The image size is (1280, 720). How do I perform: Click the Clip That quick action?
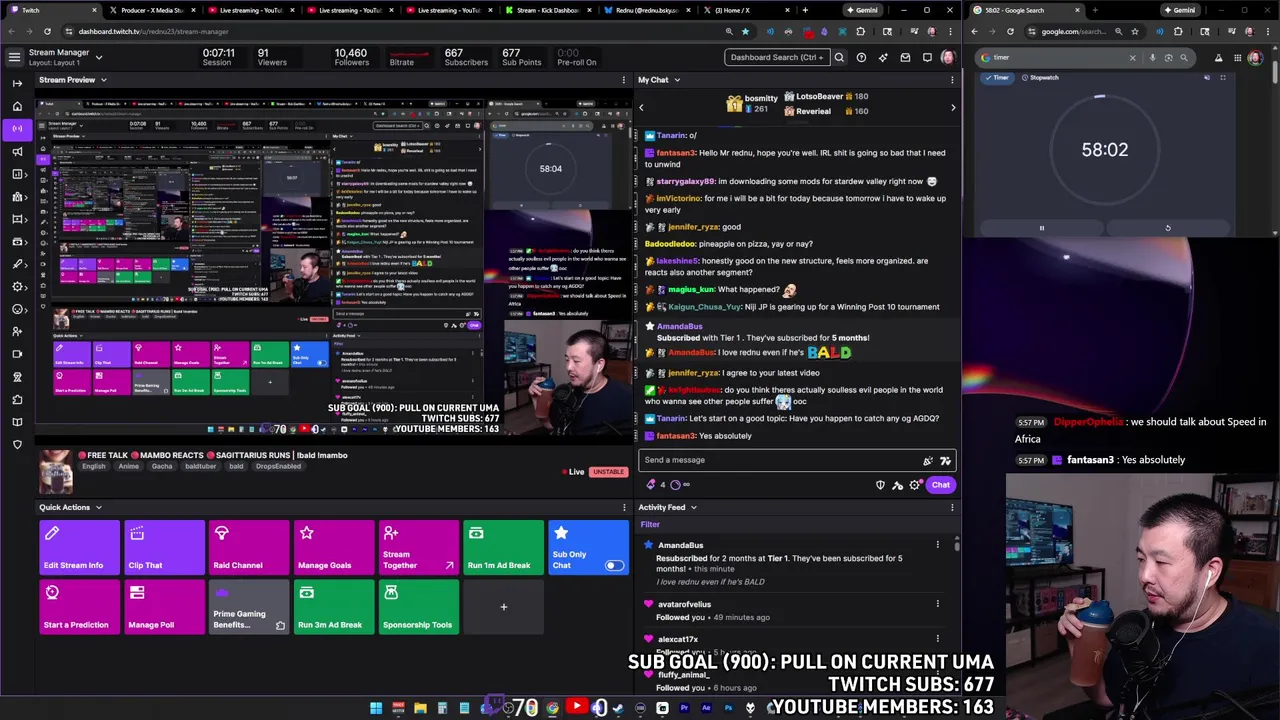coord(164,547)
